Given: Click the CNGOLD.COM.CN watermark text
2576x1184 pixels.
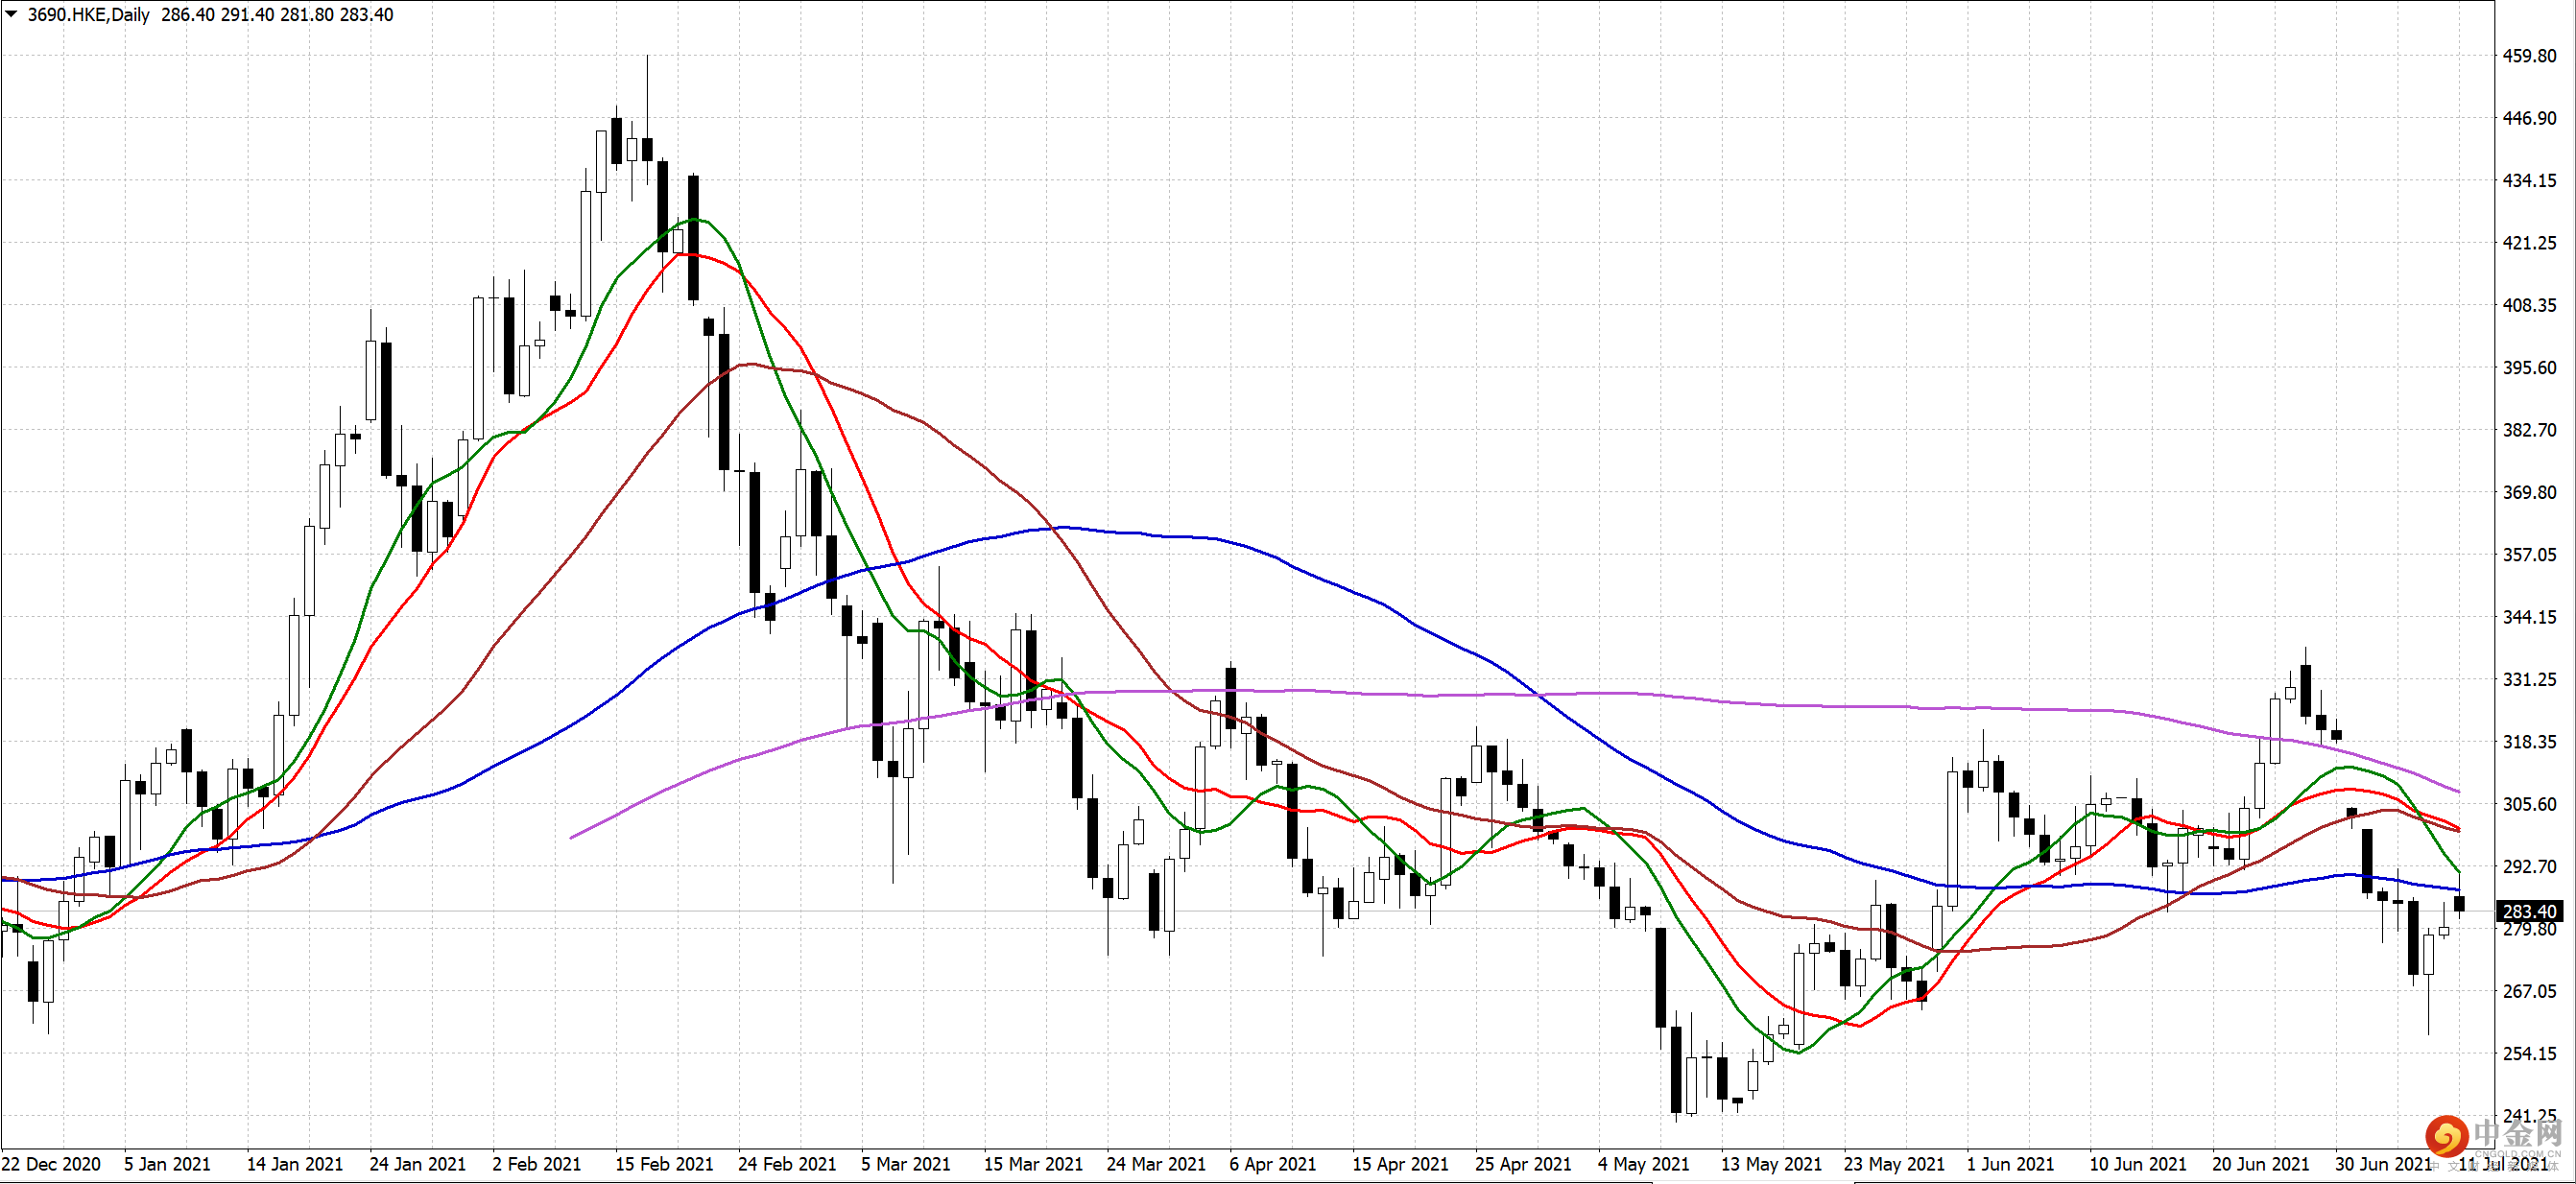Looking at the screenshot, I should click(2517, 1154).
